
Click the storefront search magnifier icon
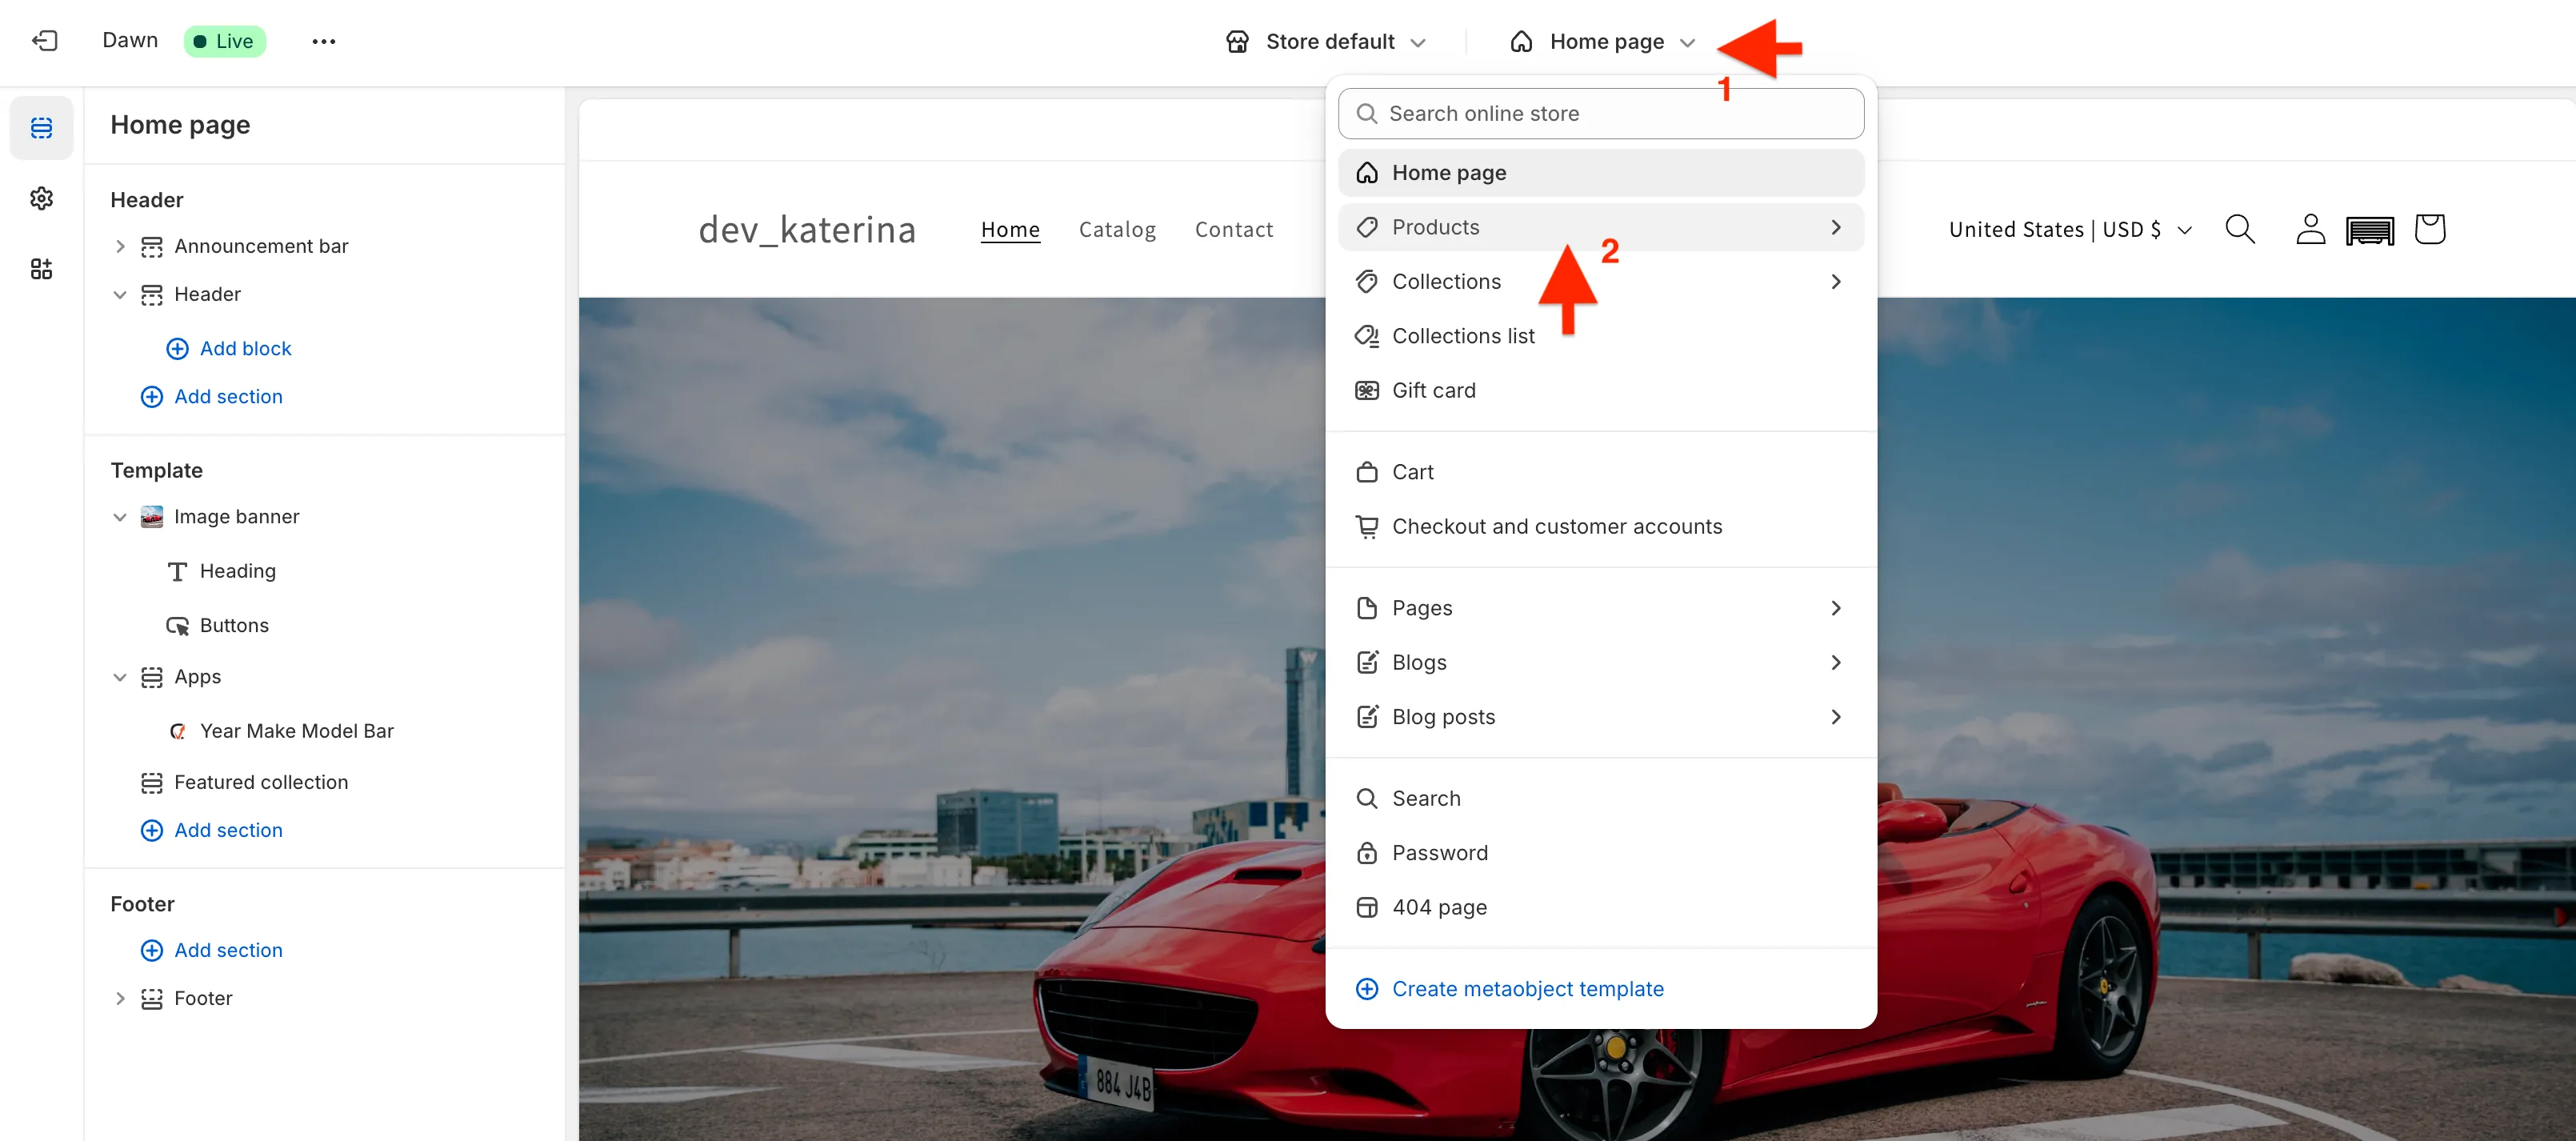[2239, 229]
